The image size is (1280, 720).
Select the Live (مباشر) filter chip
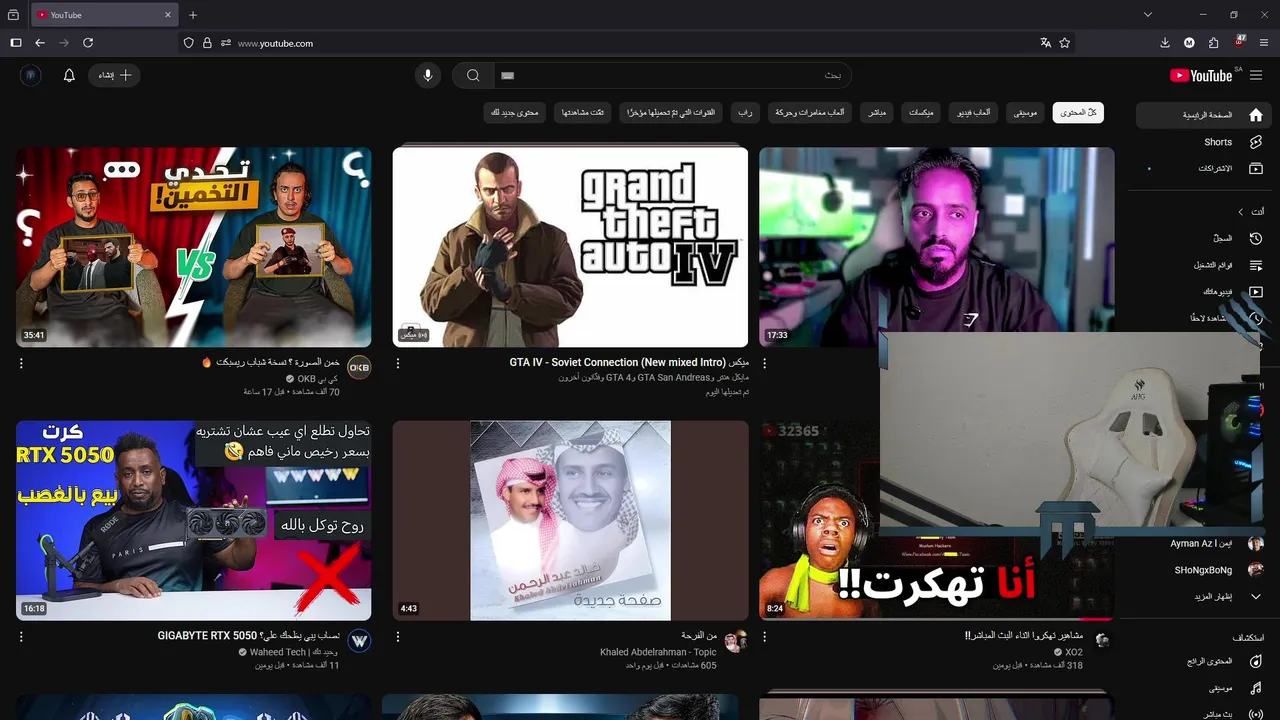[x=877, y=113]
